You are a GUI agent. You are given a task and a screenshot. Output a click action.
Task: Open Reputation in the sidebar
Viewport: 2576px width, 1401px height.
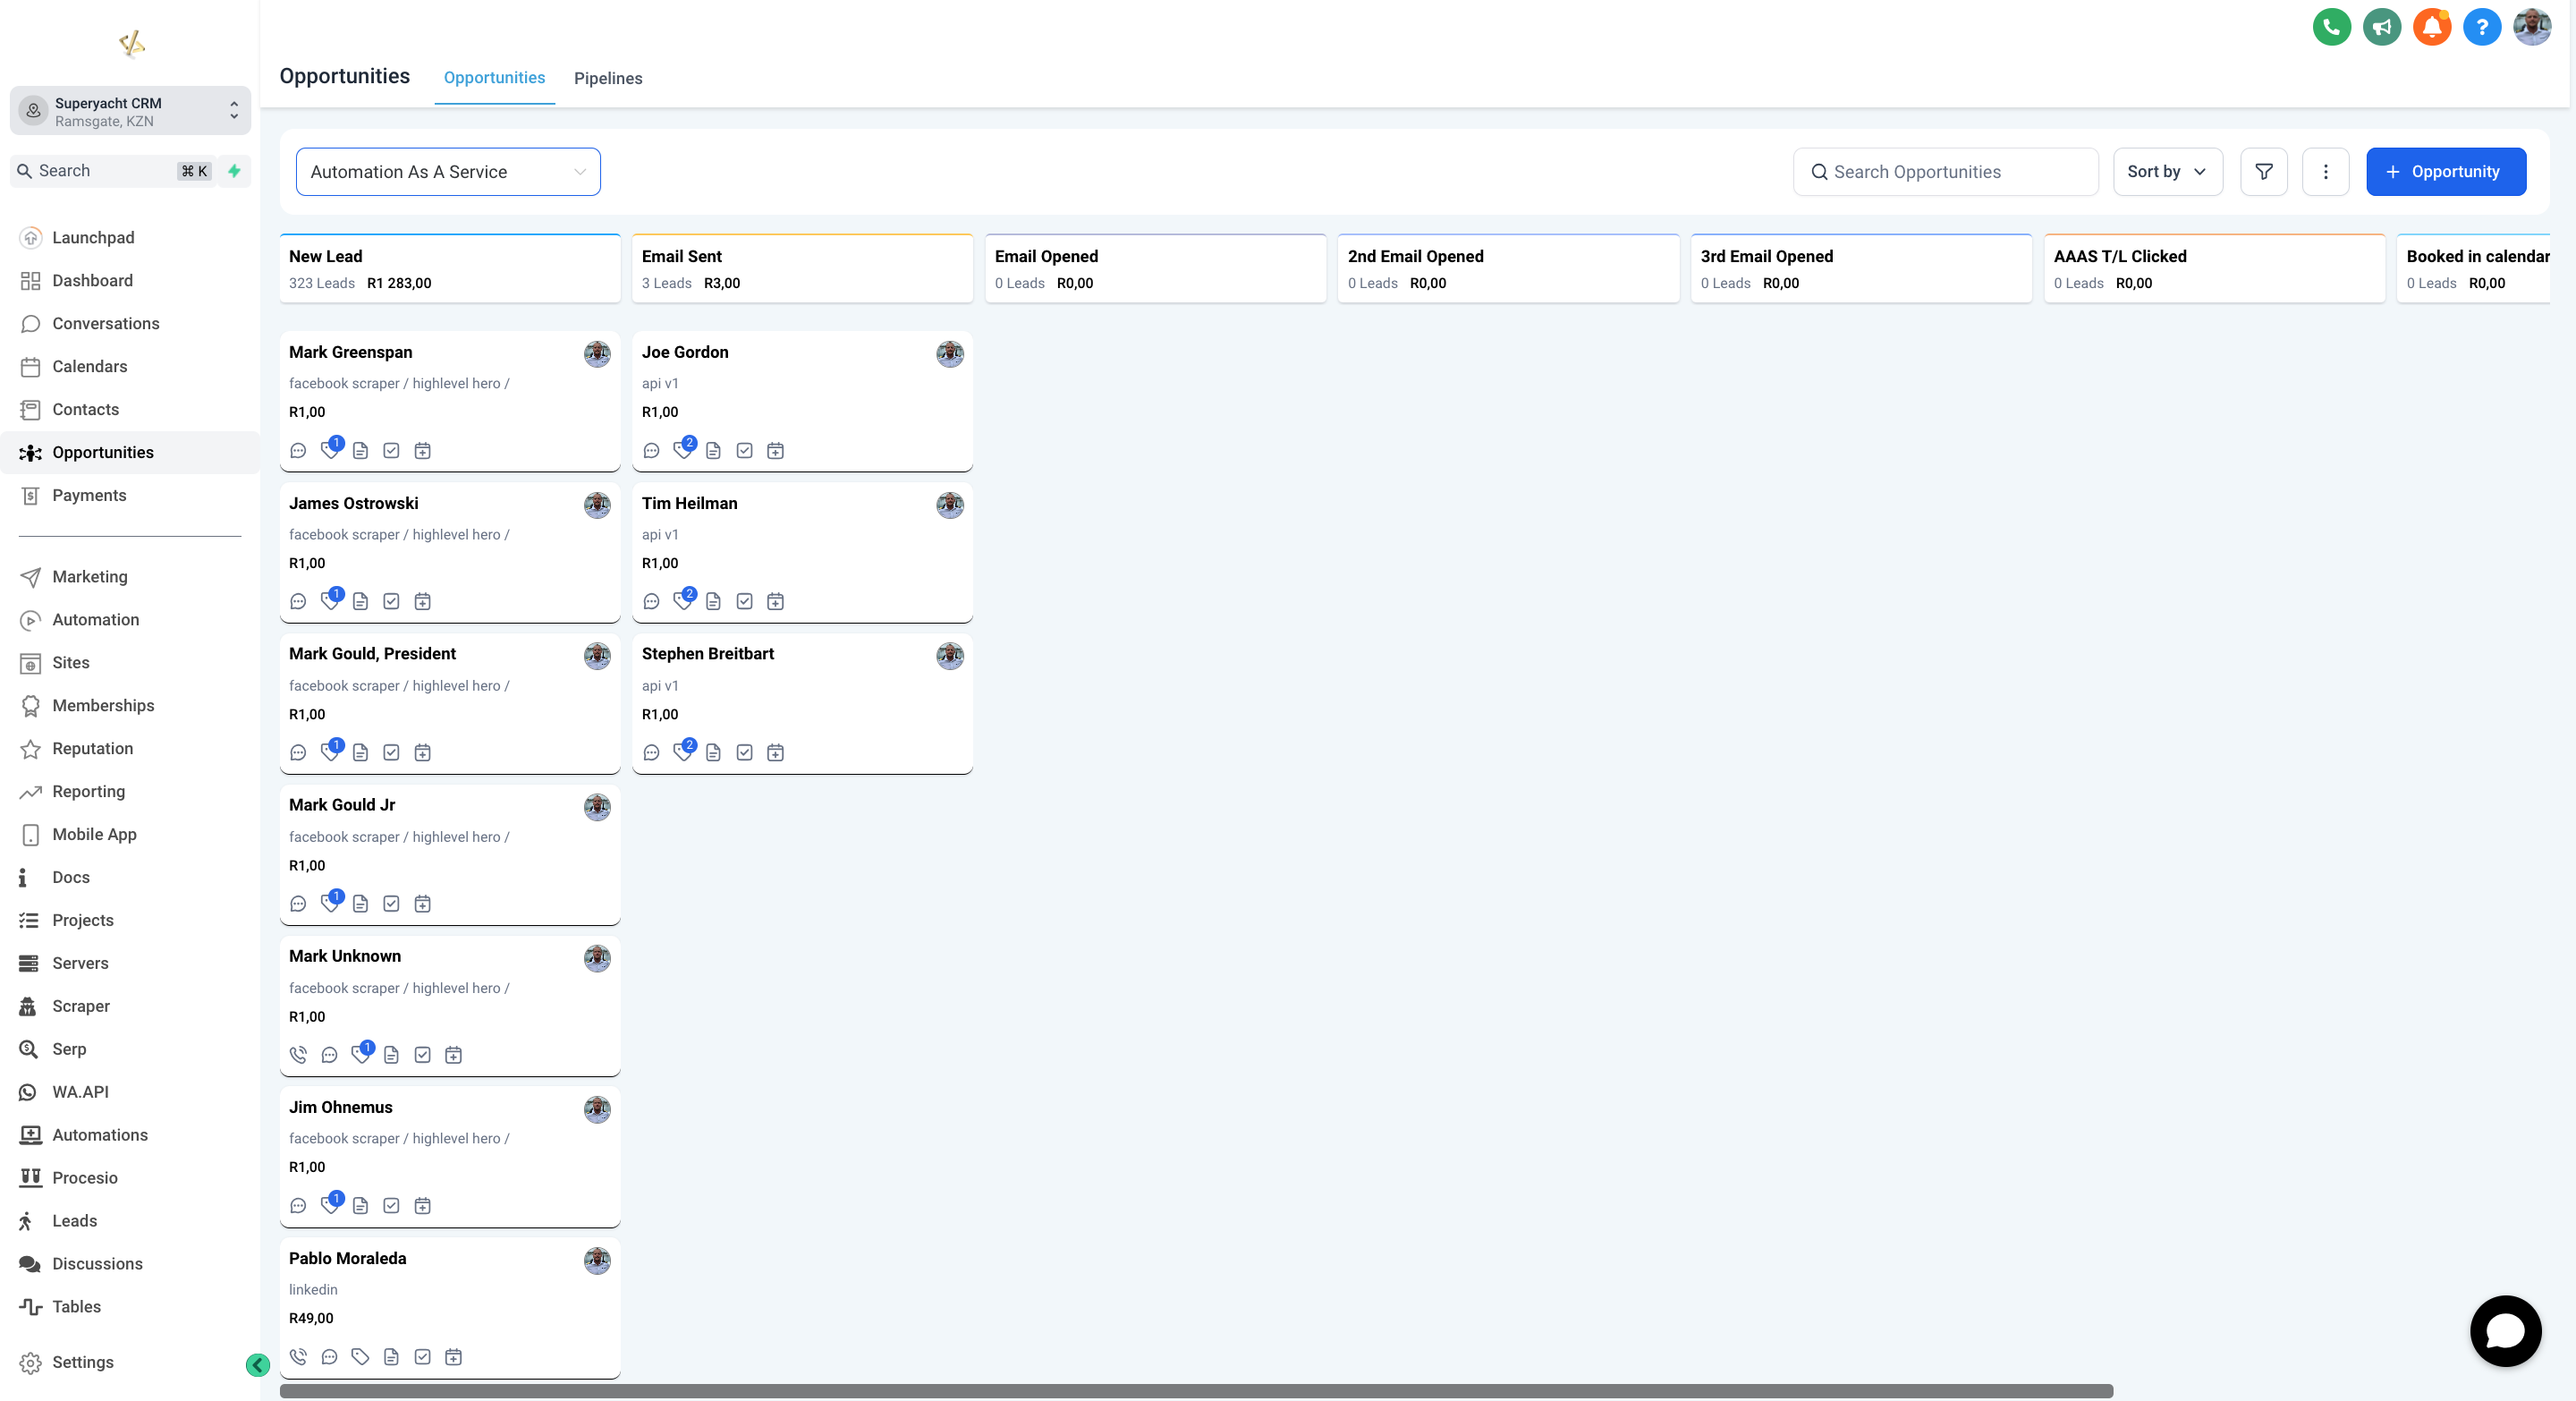click(130, 749)
